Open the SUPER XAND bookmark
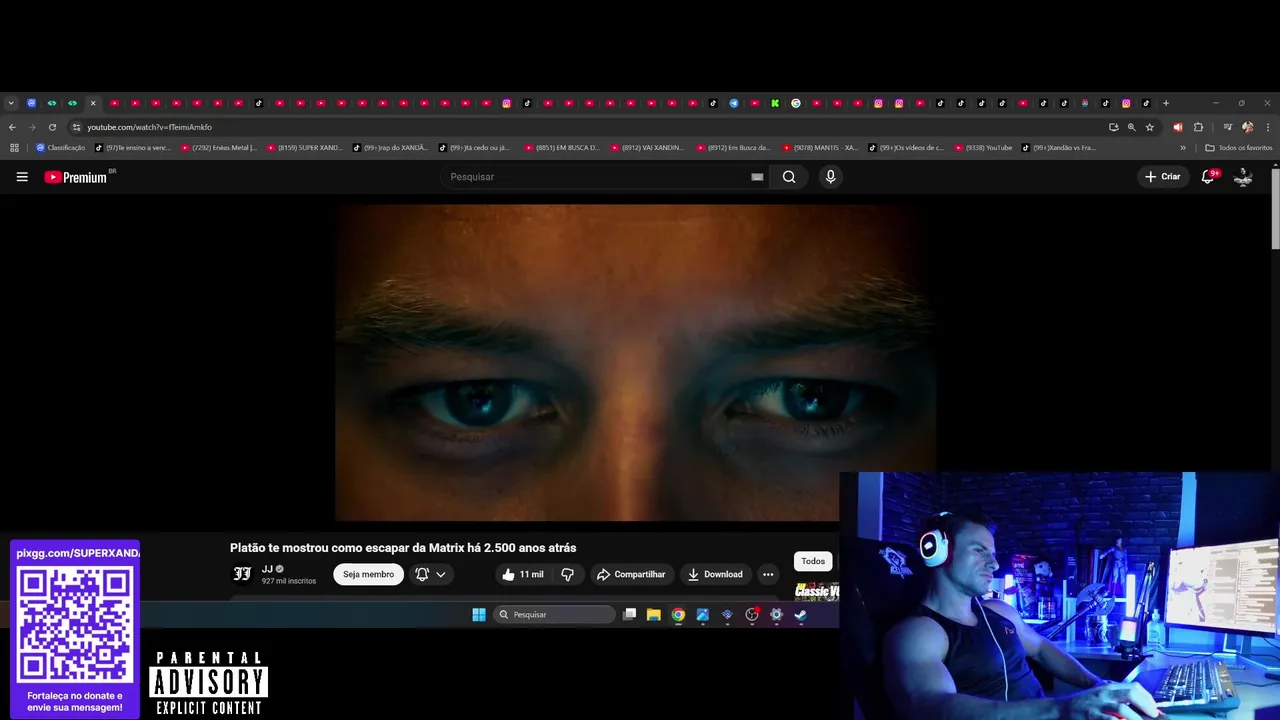Image resolution: width=1280 pixels, height=720 pixels. (305, 148)
